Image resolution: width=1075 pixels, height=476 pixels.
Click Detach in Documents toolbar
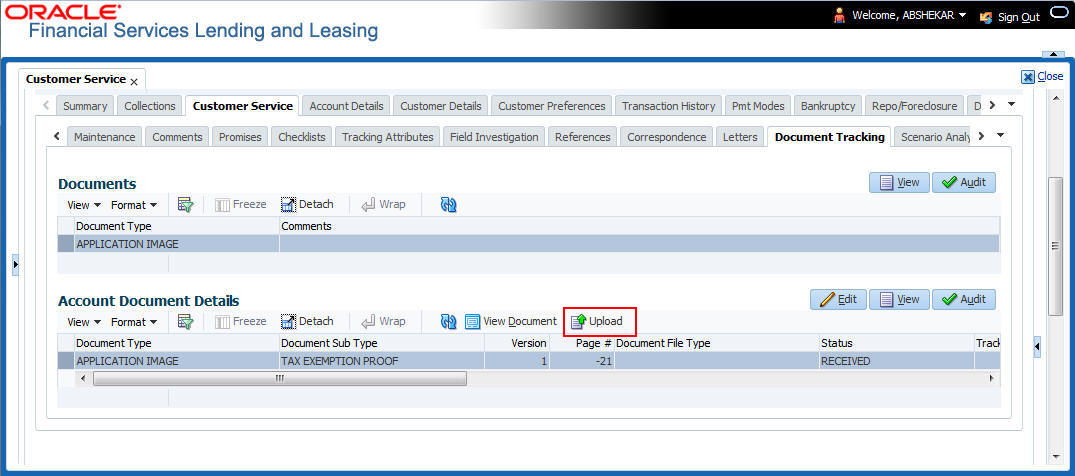tap(307, 204)
